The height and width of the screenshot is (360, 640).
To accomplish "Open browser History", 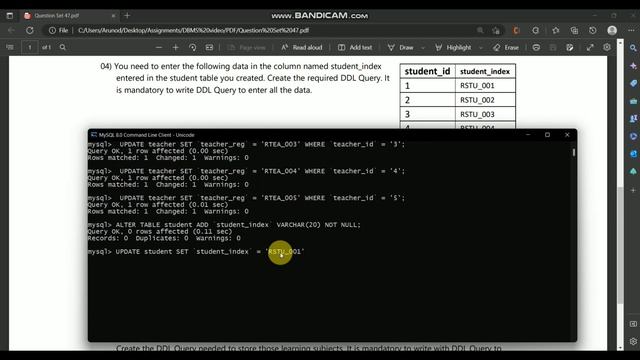I will (593, 30).
